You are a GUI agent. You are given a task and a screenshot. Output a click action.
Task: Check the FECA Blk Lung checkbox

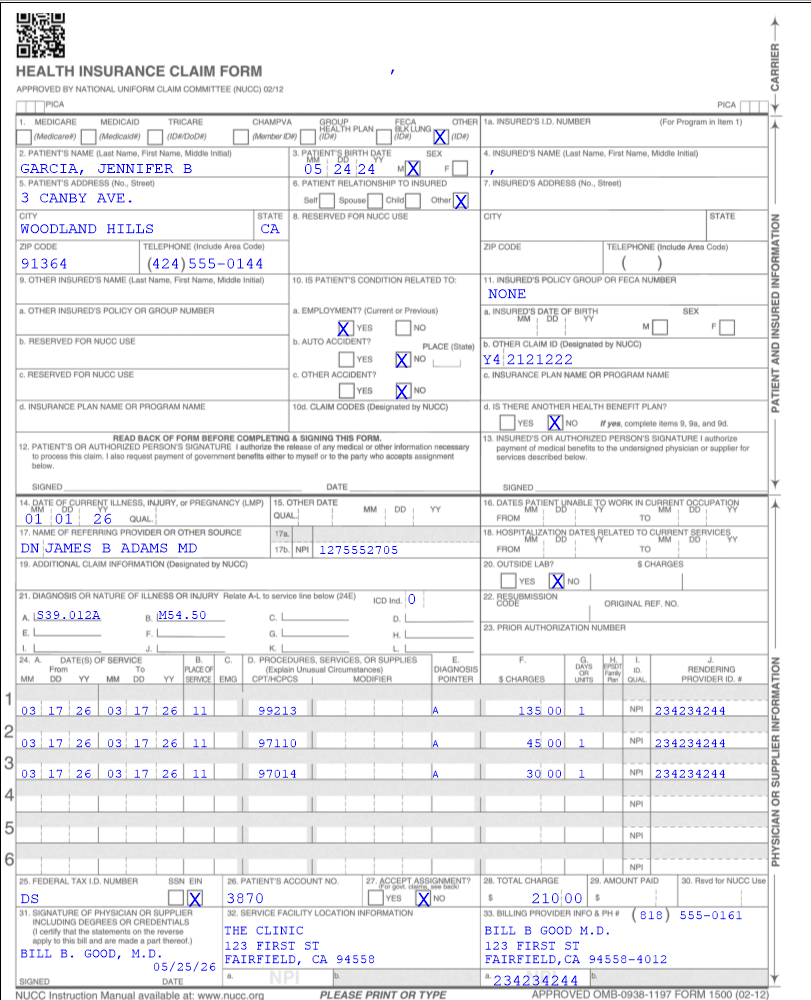(384, 137)
